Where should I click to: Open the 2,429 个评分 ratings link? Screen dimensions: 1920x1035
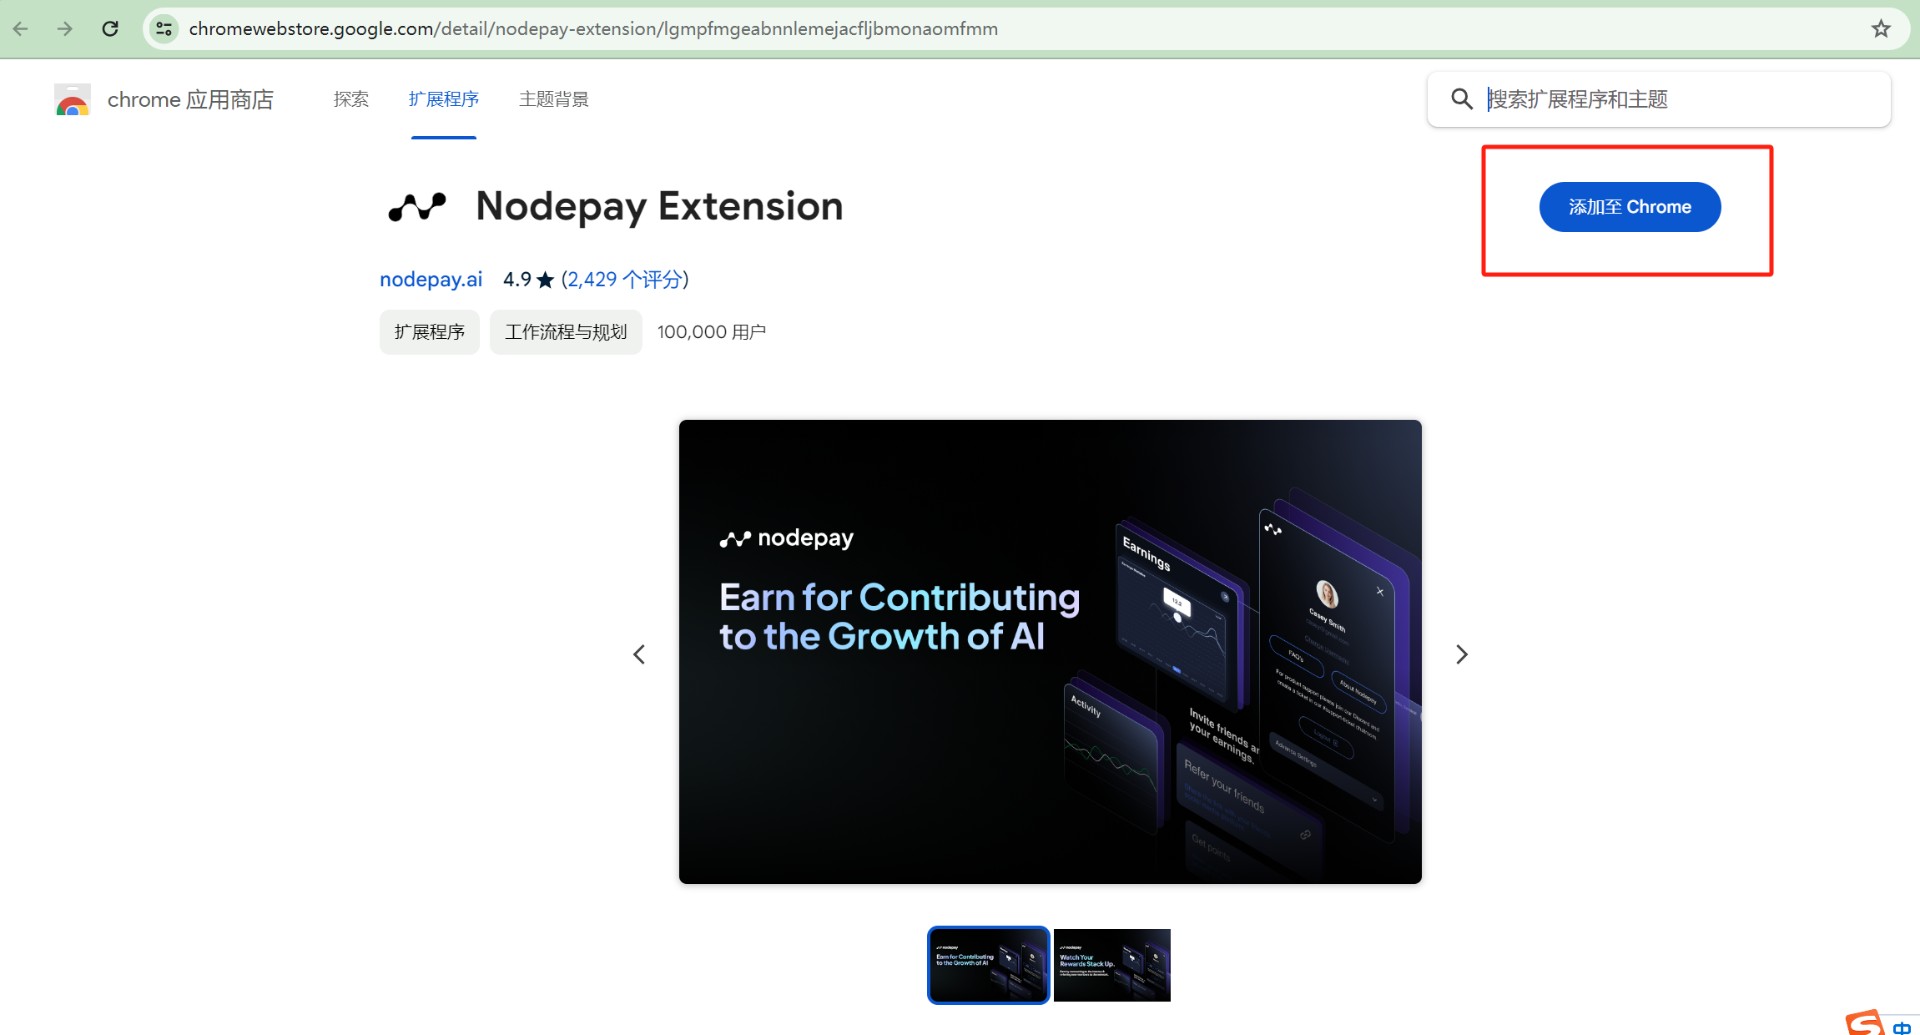point(625,279)
